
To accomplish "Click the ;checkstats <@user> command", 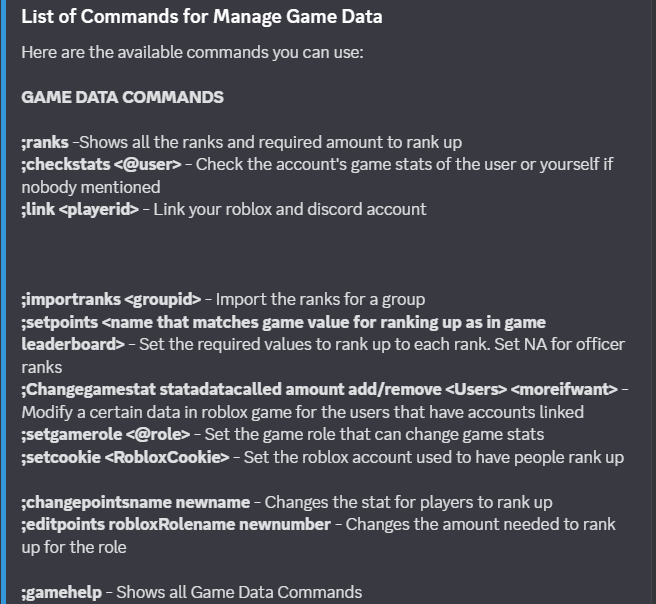I will click(x=101, y=165).
